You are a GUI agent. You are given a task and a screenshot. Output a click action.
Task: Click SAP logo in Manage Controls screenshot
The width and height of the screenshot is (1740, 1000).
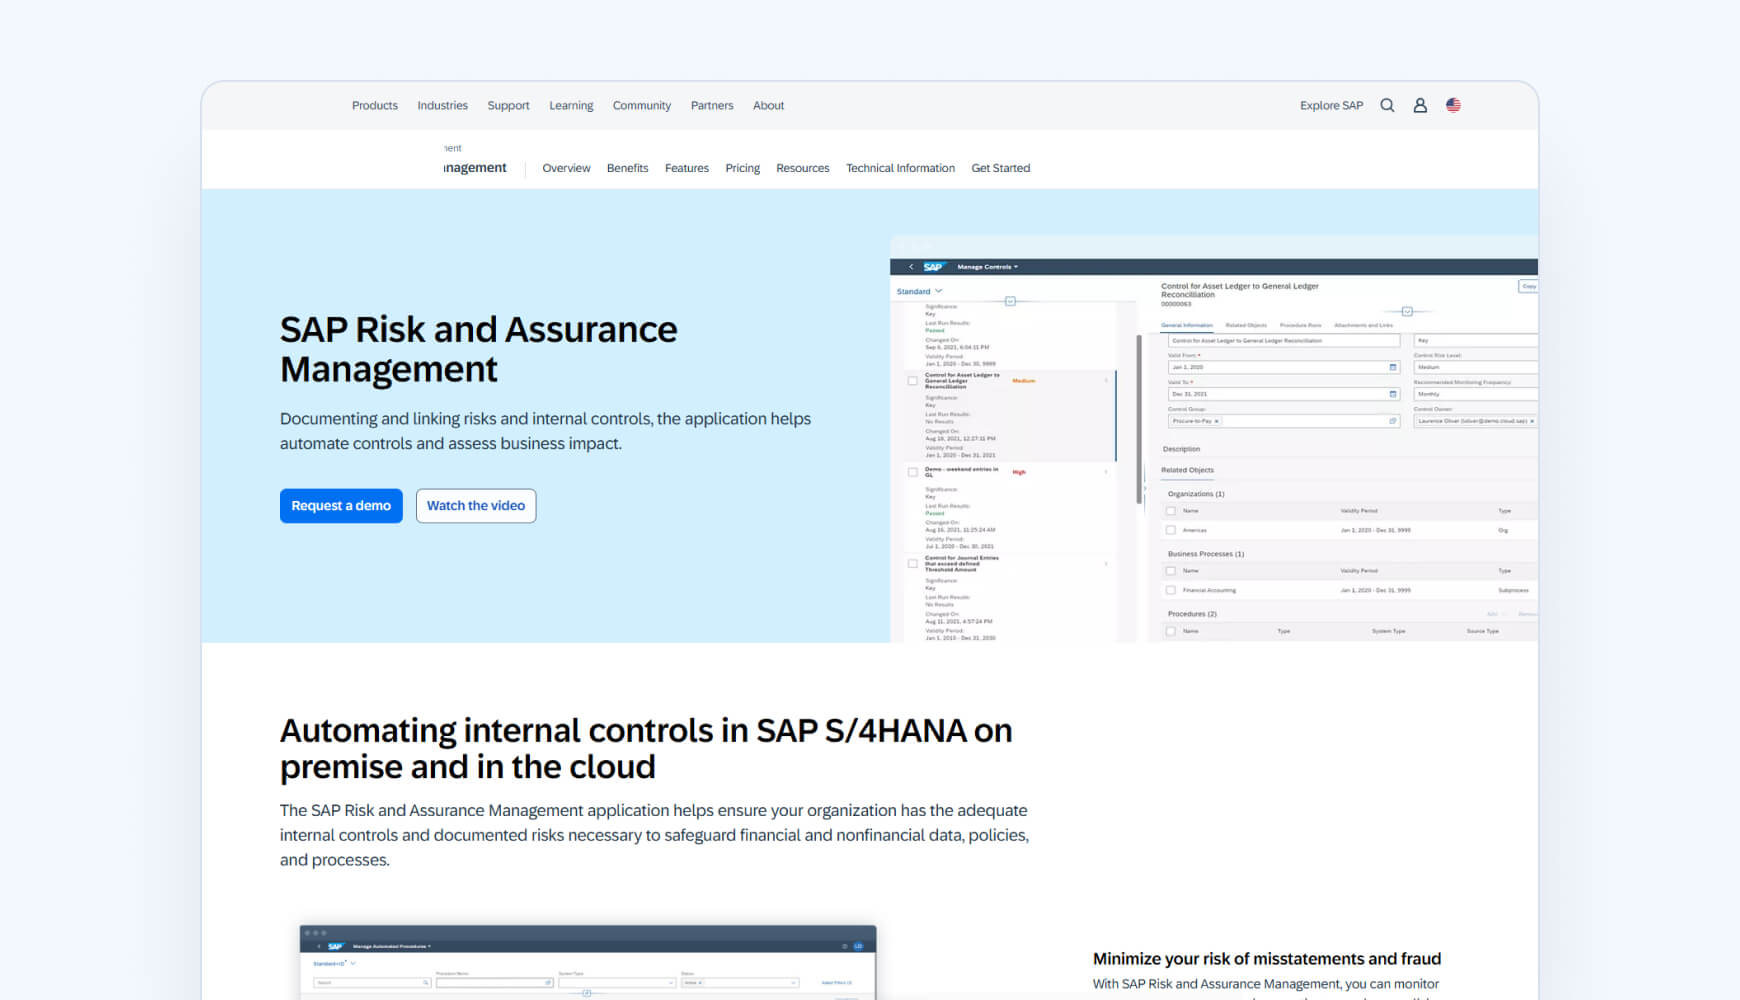tap(933, 267)
